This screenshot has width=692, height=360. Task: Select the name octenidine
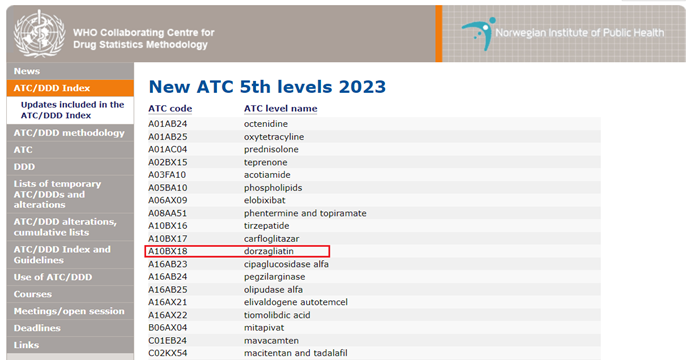[x=266, y=124]
